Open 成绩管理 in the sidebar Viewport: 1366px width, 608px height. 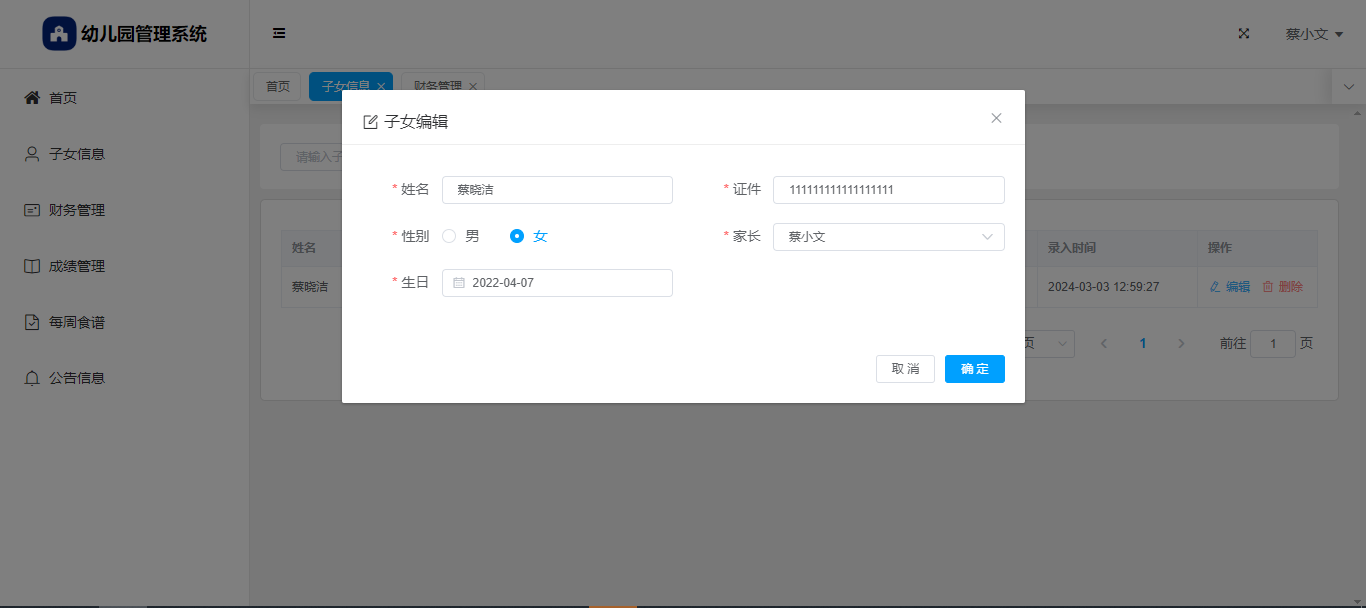124,266
